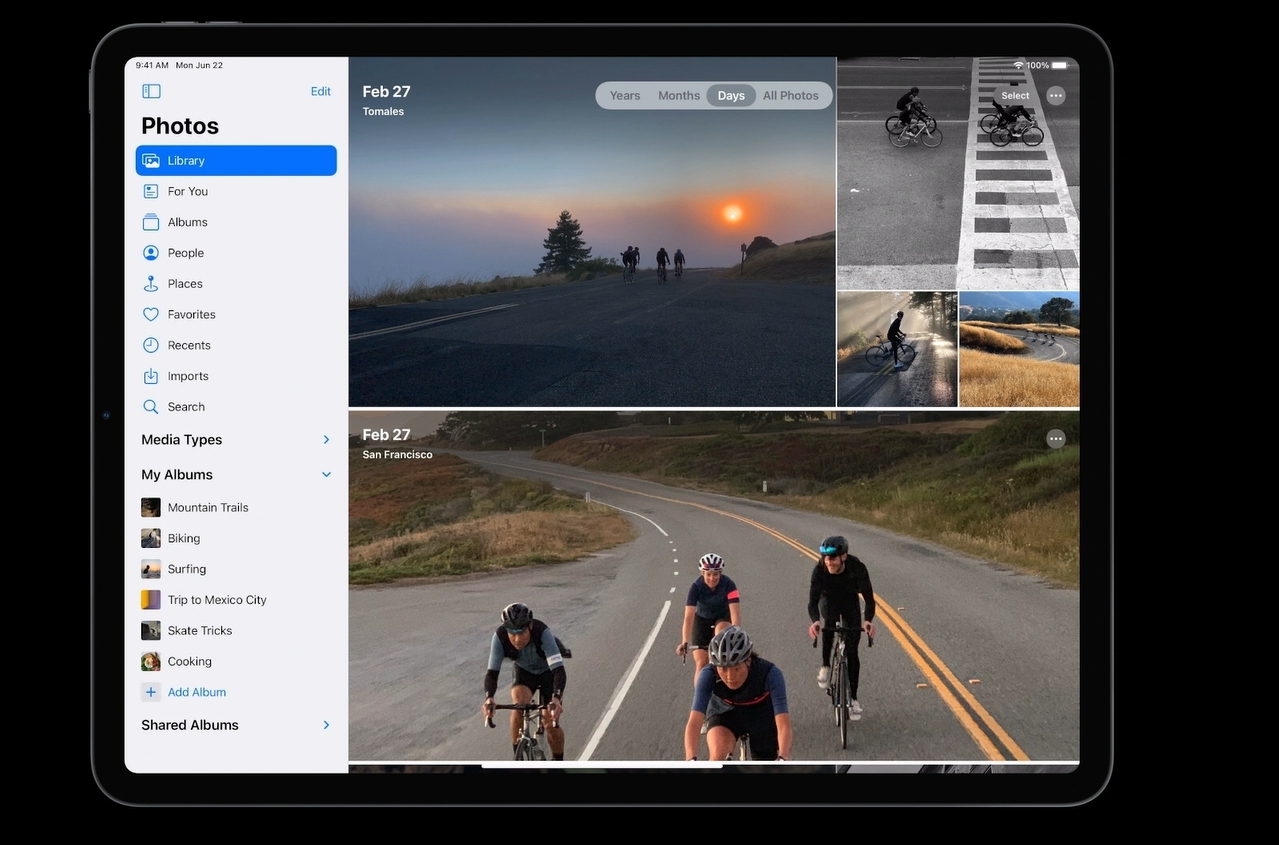
Task: Expand the Shared Albums chevron
Action: [x=326, y=725]
